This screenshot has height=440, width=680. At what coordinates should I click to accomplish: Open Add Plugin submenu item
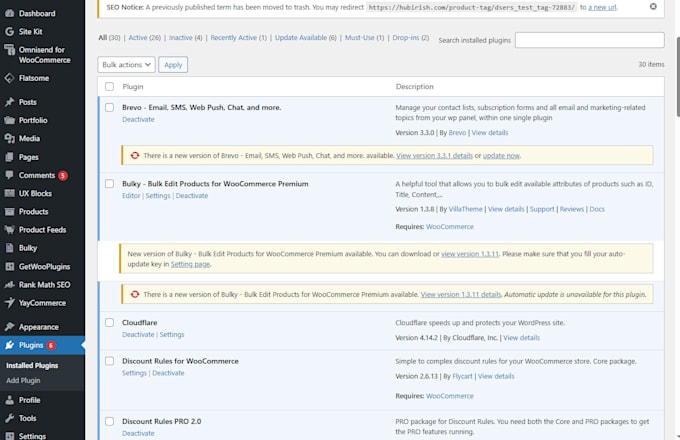tap(23, 380)
